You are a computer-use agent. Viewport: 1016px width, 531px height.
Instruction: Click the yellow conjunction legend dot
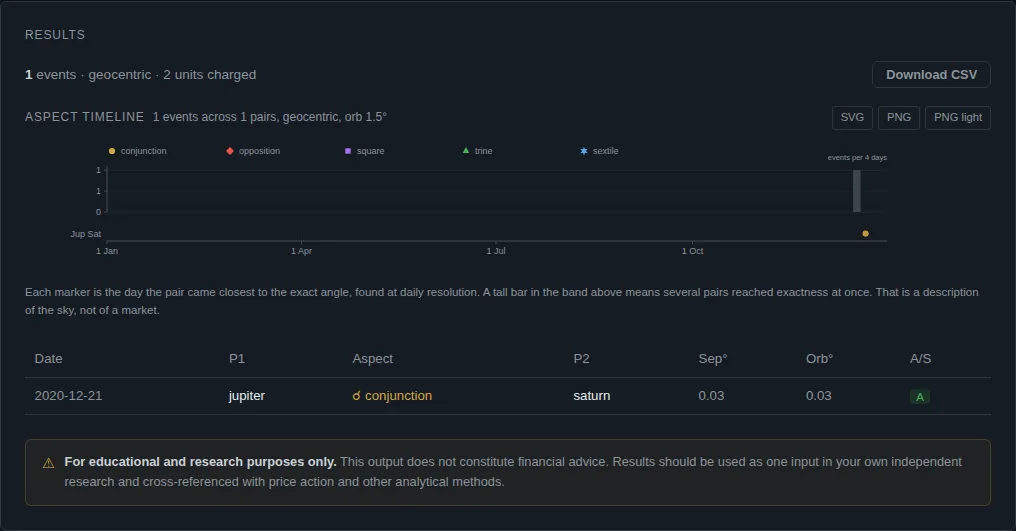tap(112, 151)
